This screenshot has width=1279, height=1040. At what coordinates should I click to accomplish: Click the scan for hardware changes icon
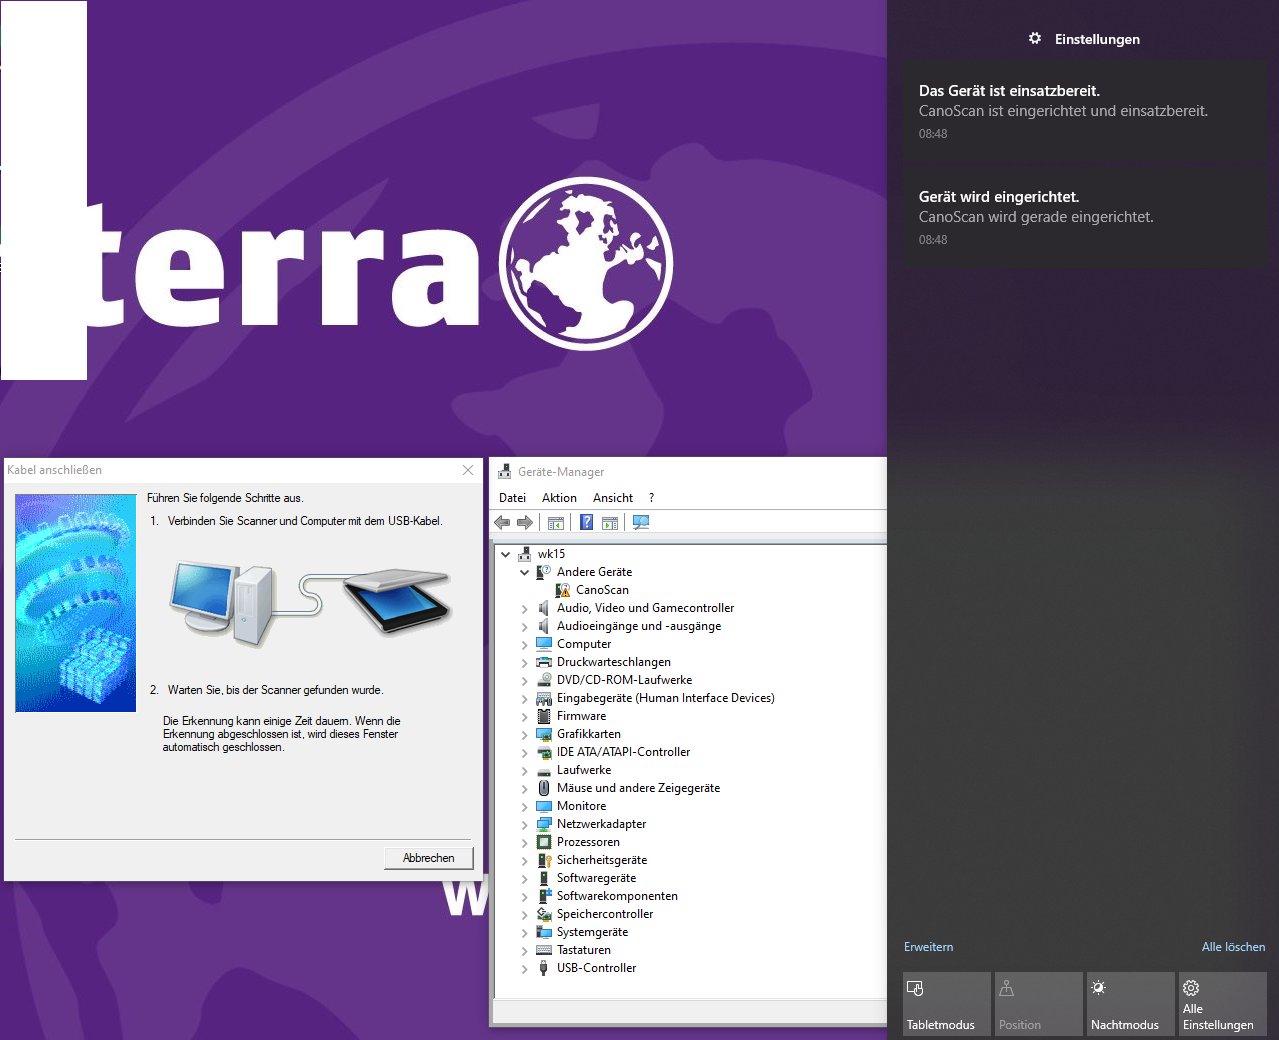tap(641, 523)
